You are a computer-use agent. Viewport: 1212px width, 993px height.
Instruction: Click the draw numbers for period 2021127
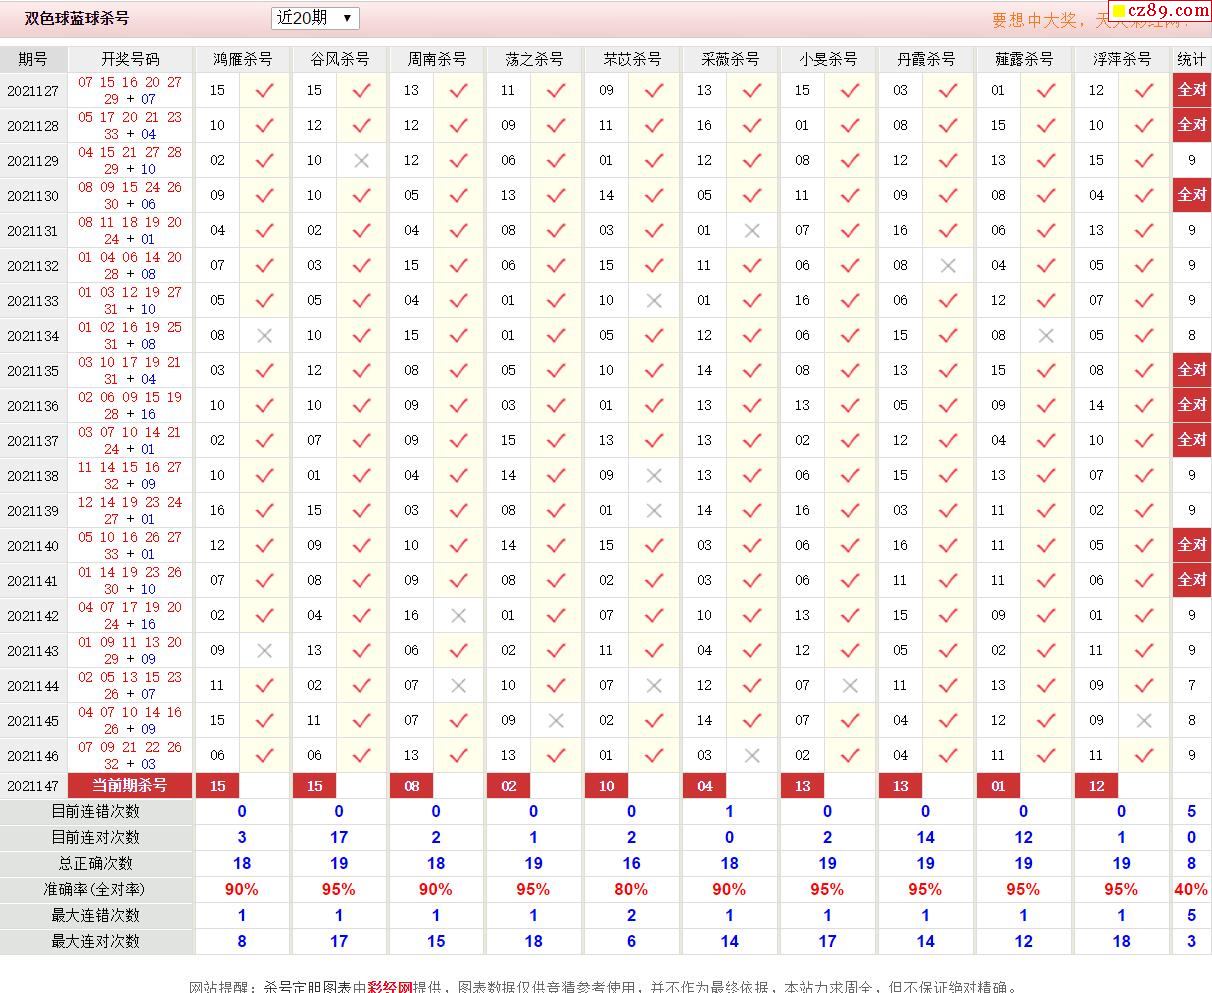tap(130, 90)
